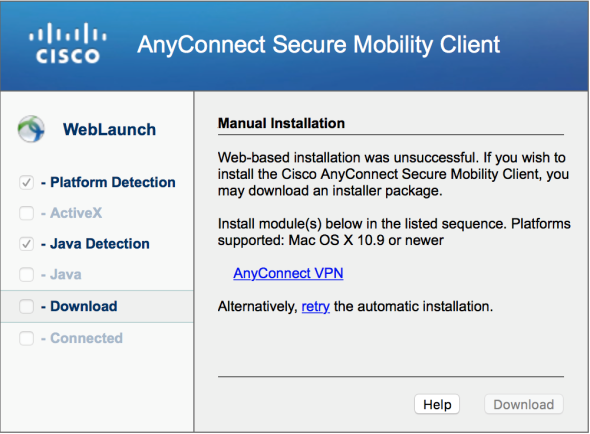Check the Java step checkbox
Image resolution: width=590 pixels, height=434 pixels.
pos(26,274)
